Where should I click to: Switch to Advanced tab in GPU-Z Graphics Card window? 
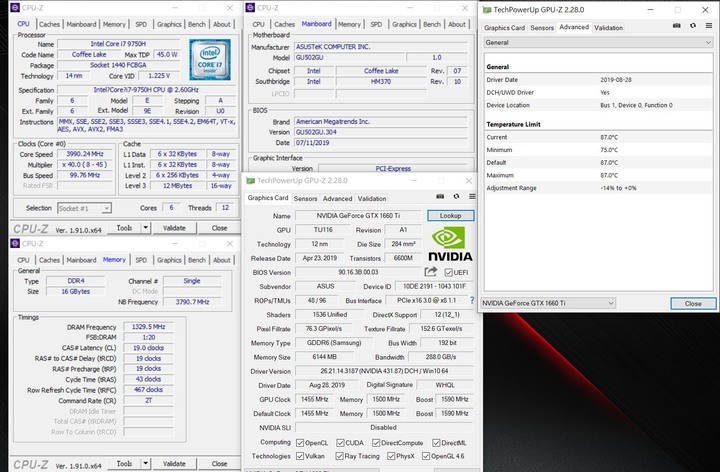tap(337, 198)
